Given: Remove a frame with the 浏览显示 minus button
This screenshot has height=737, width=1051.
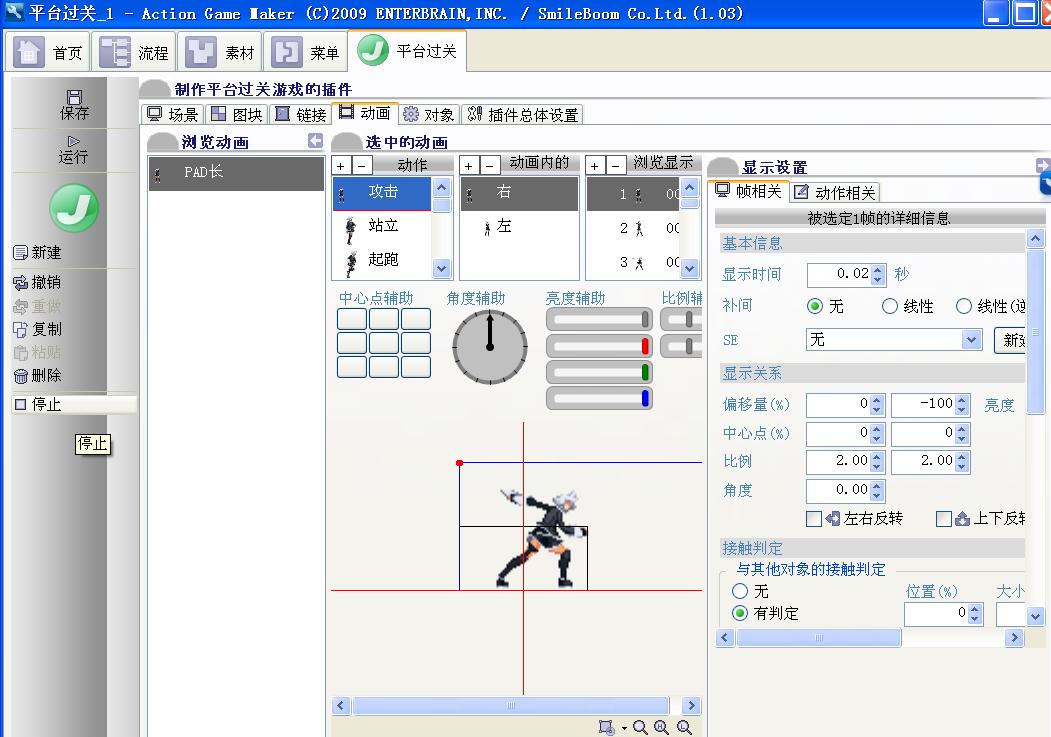Looking at the screenshot, I should click(x=615, y=165).
